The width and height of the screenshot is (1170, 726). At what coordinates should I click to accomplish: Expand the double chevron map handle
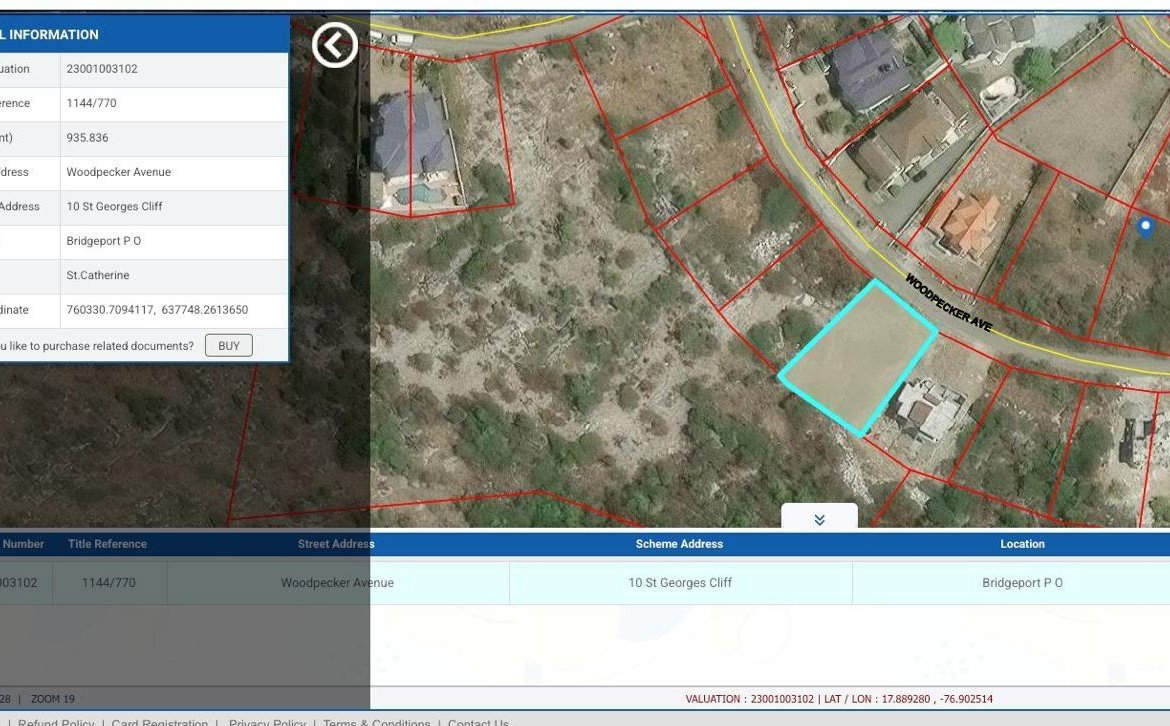pyautogui.click(x=819, y=519)
